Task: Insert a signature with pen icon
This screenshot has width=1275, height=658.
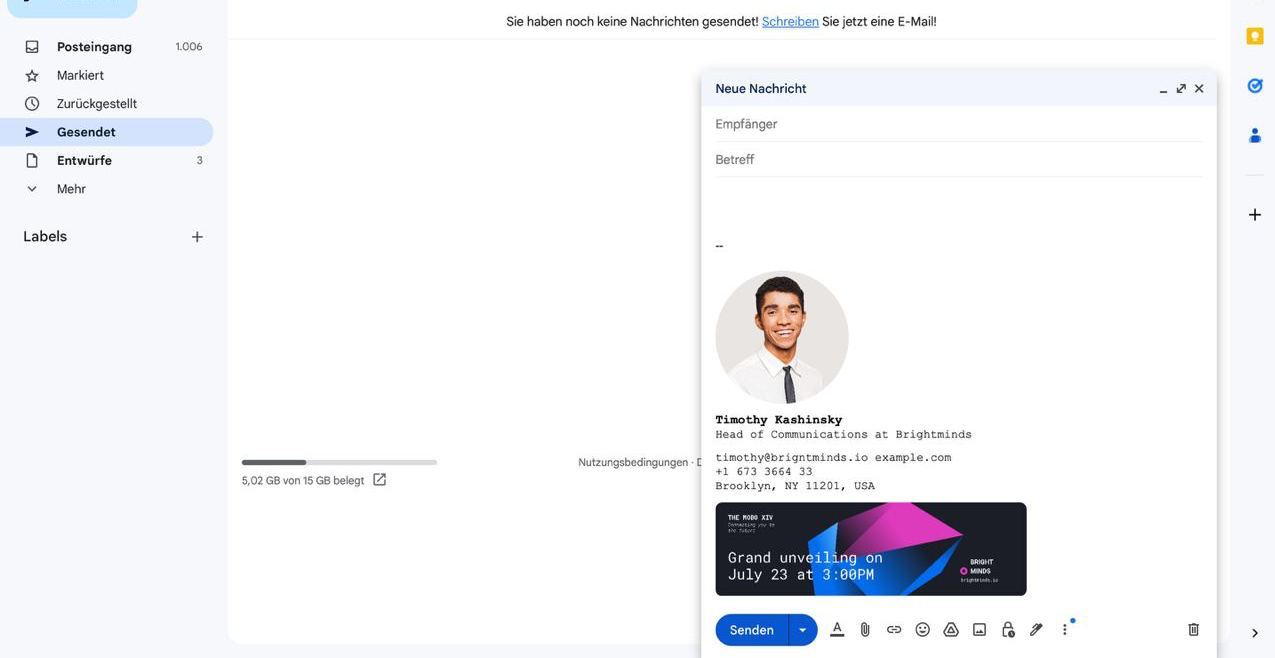Action: pos(1036,630)
